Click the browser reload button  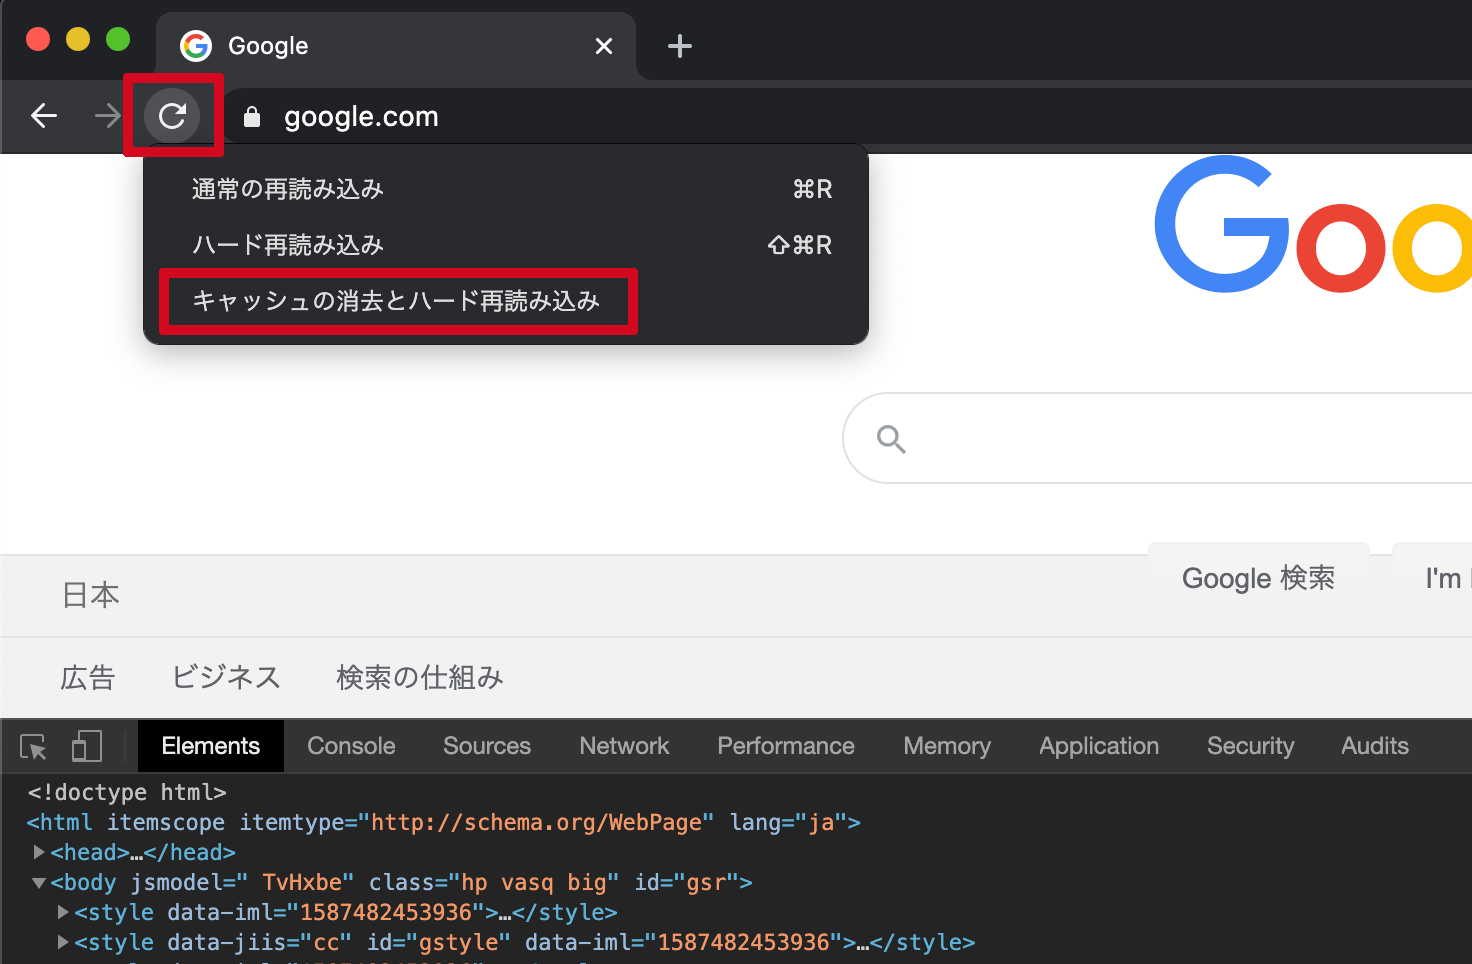click(172, 116)
